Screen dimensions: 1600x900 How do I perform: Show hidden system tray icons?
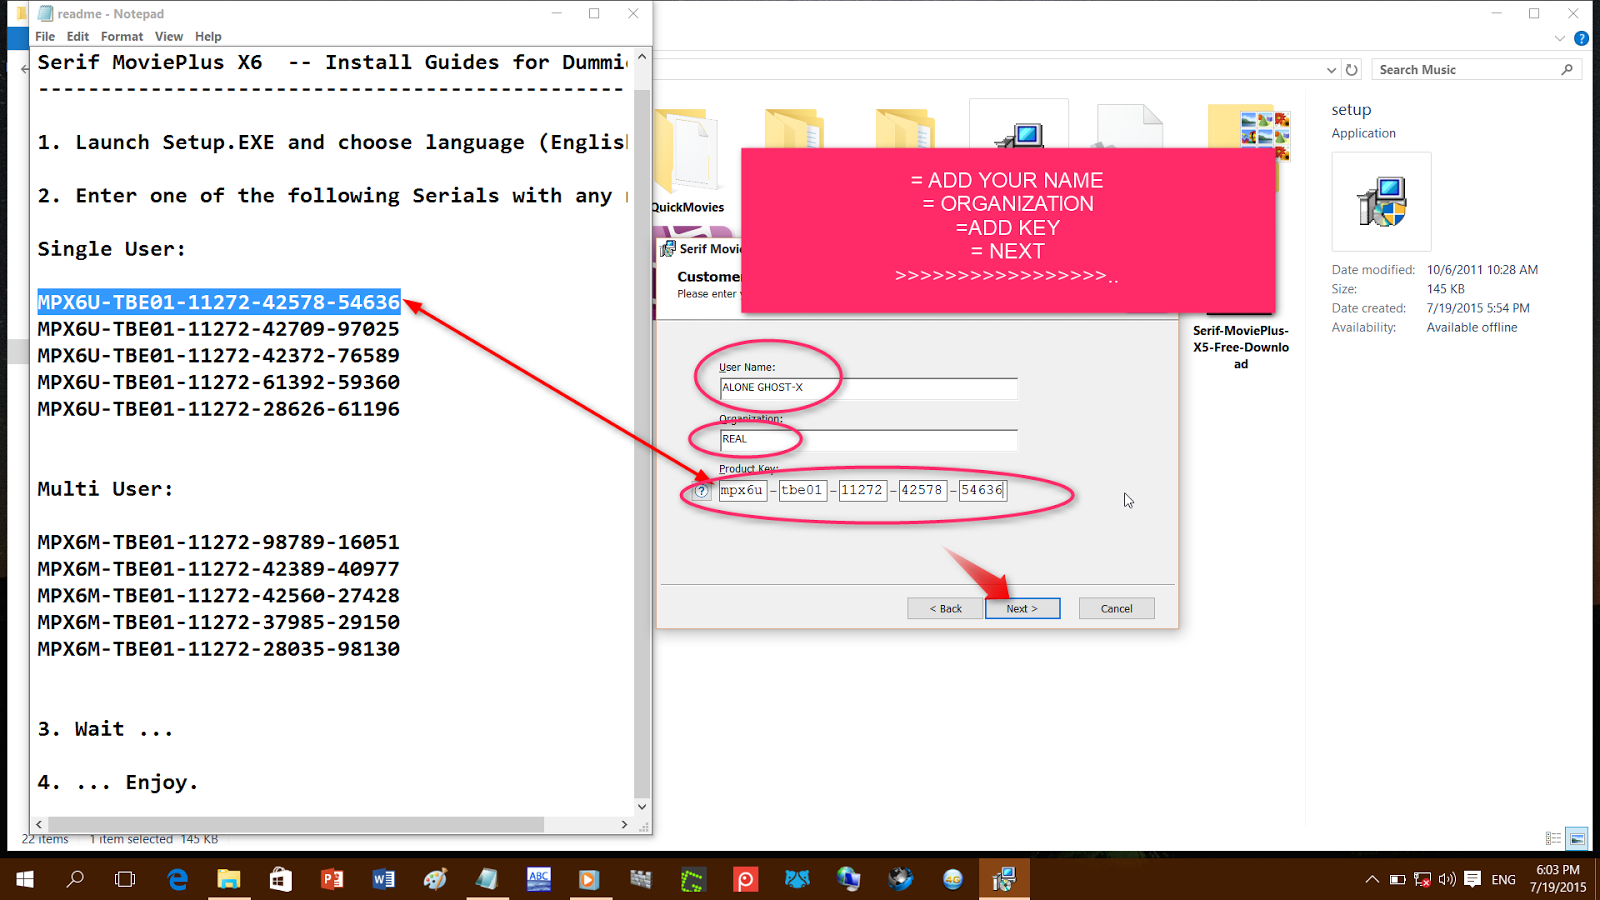(1371, 880)
